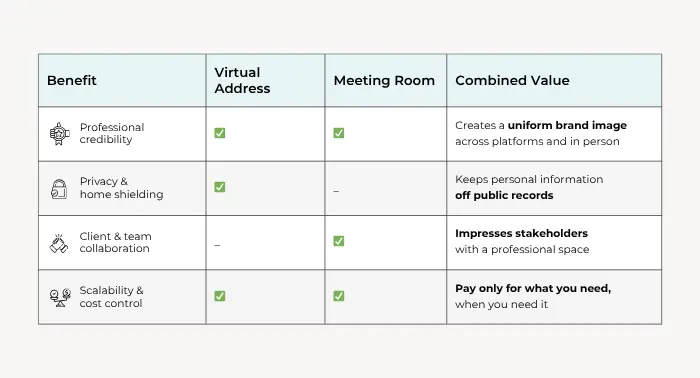Click the Benefit column header
Viewport: 700px width, 378px height.
coord(72,80)
